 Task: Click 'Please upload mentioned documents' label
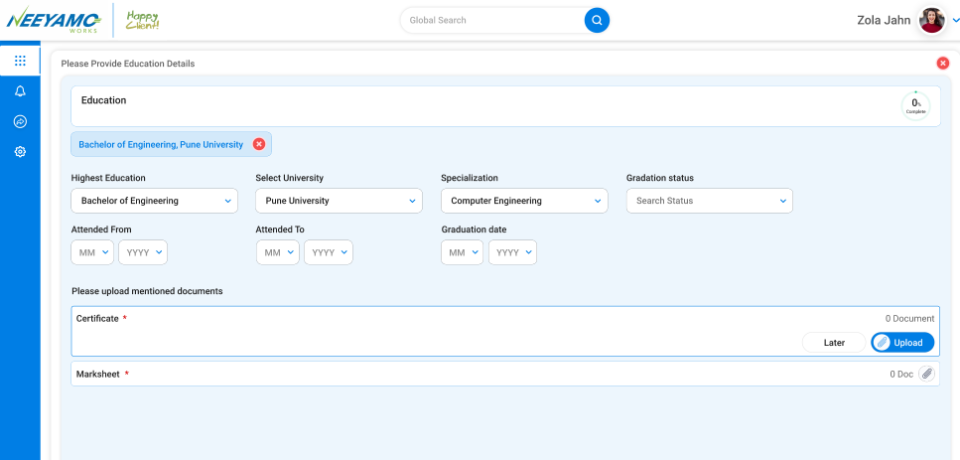point(147,292)
